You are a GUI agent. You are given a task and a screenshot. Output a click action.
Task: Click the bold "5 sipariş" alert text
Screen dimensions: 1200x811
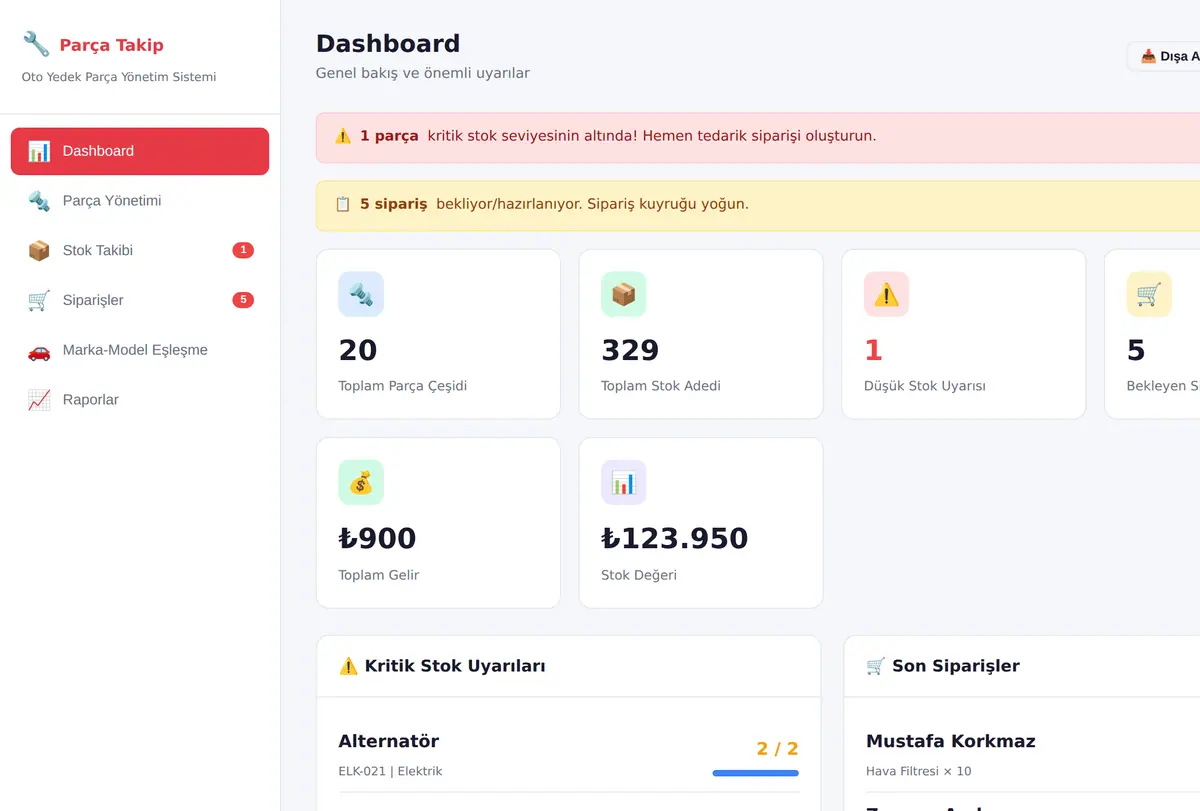[x=394, y=204]
